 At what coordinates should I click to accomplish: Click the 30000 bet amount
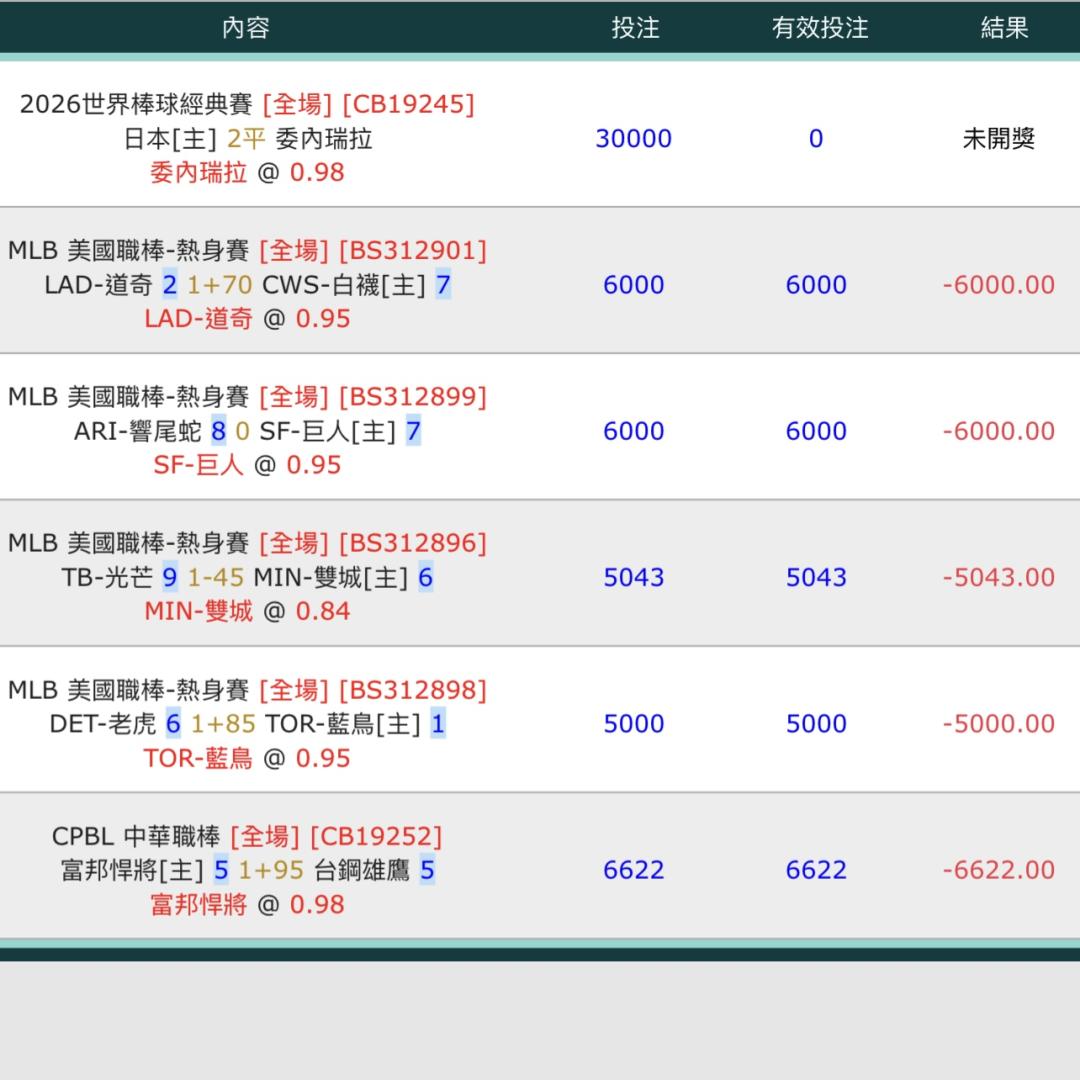tap(633, 139)
